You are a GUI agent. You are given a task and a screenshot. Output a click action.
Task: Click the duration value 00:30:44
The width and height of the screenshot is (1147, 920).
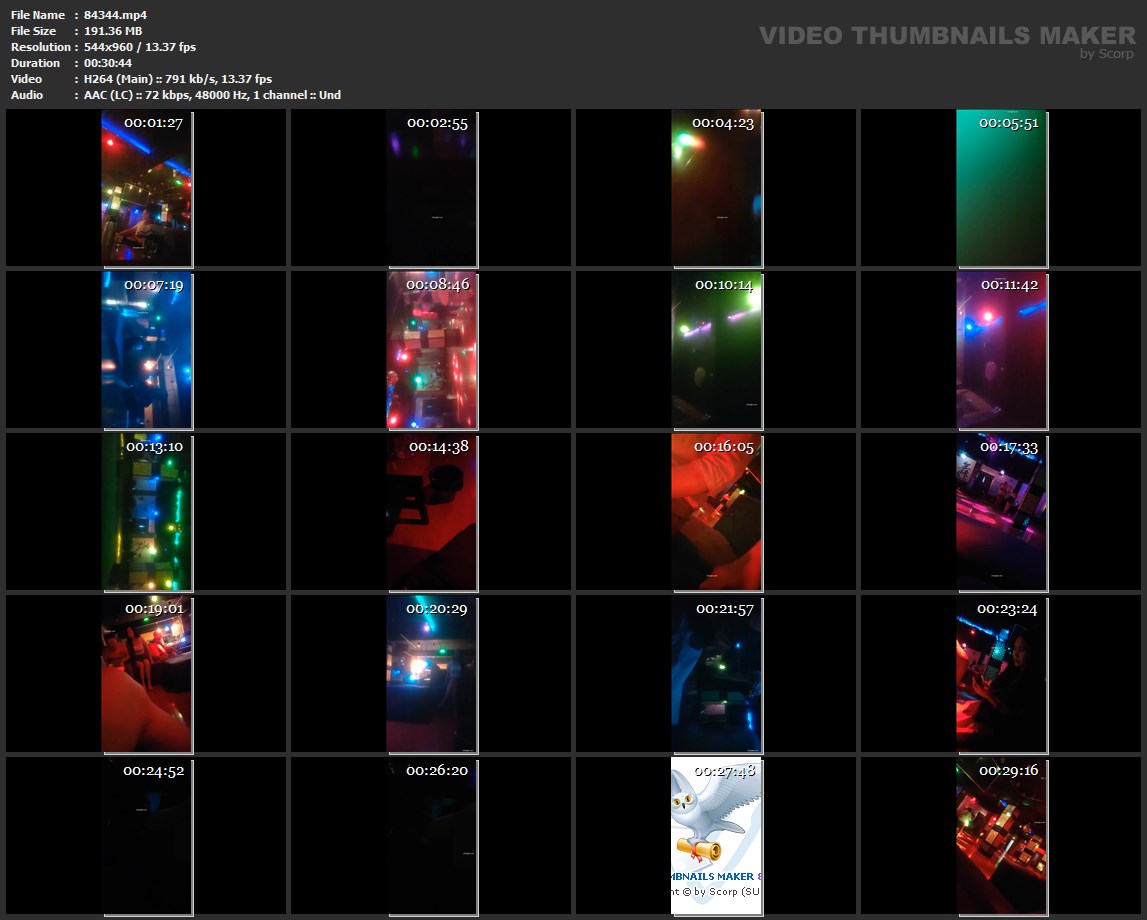click(x=108, y=63)
